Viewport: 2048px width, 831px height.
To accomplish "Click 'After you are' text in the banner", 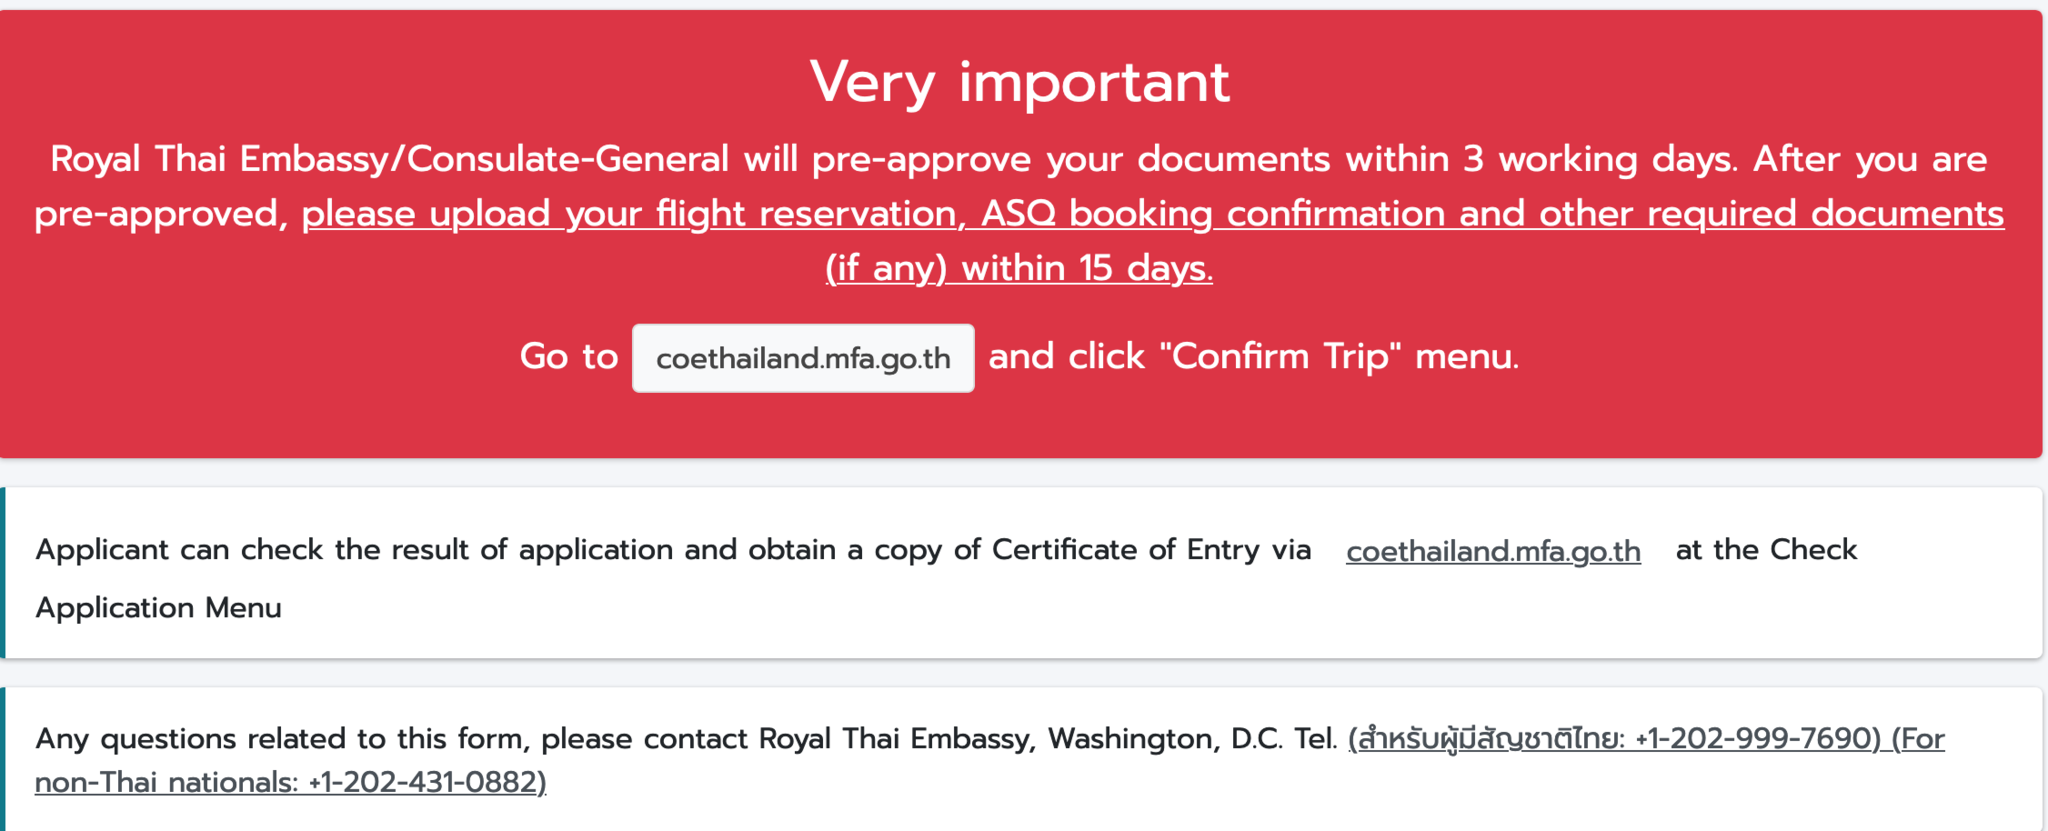I will click(1870, 160).
